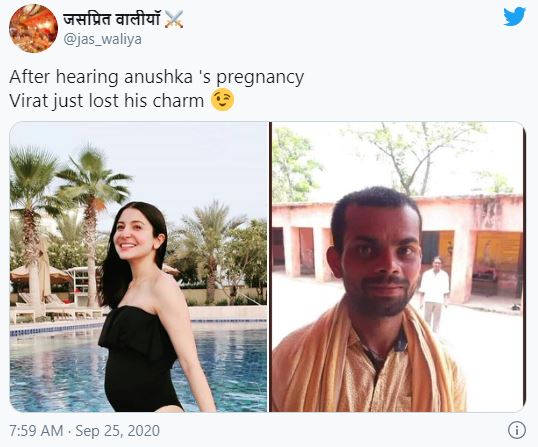Screen dimensions: 538x447
Task: Open the right photo of bearded man
Action: pos(398,267)
